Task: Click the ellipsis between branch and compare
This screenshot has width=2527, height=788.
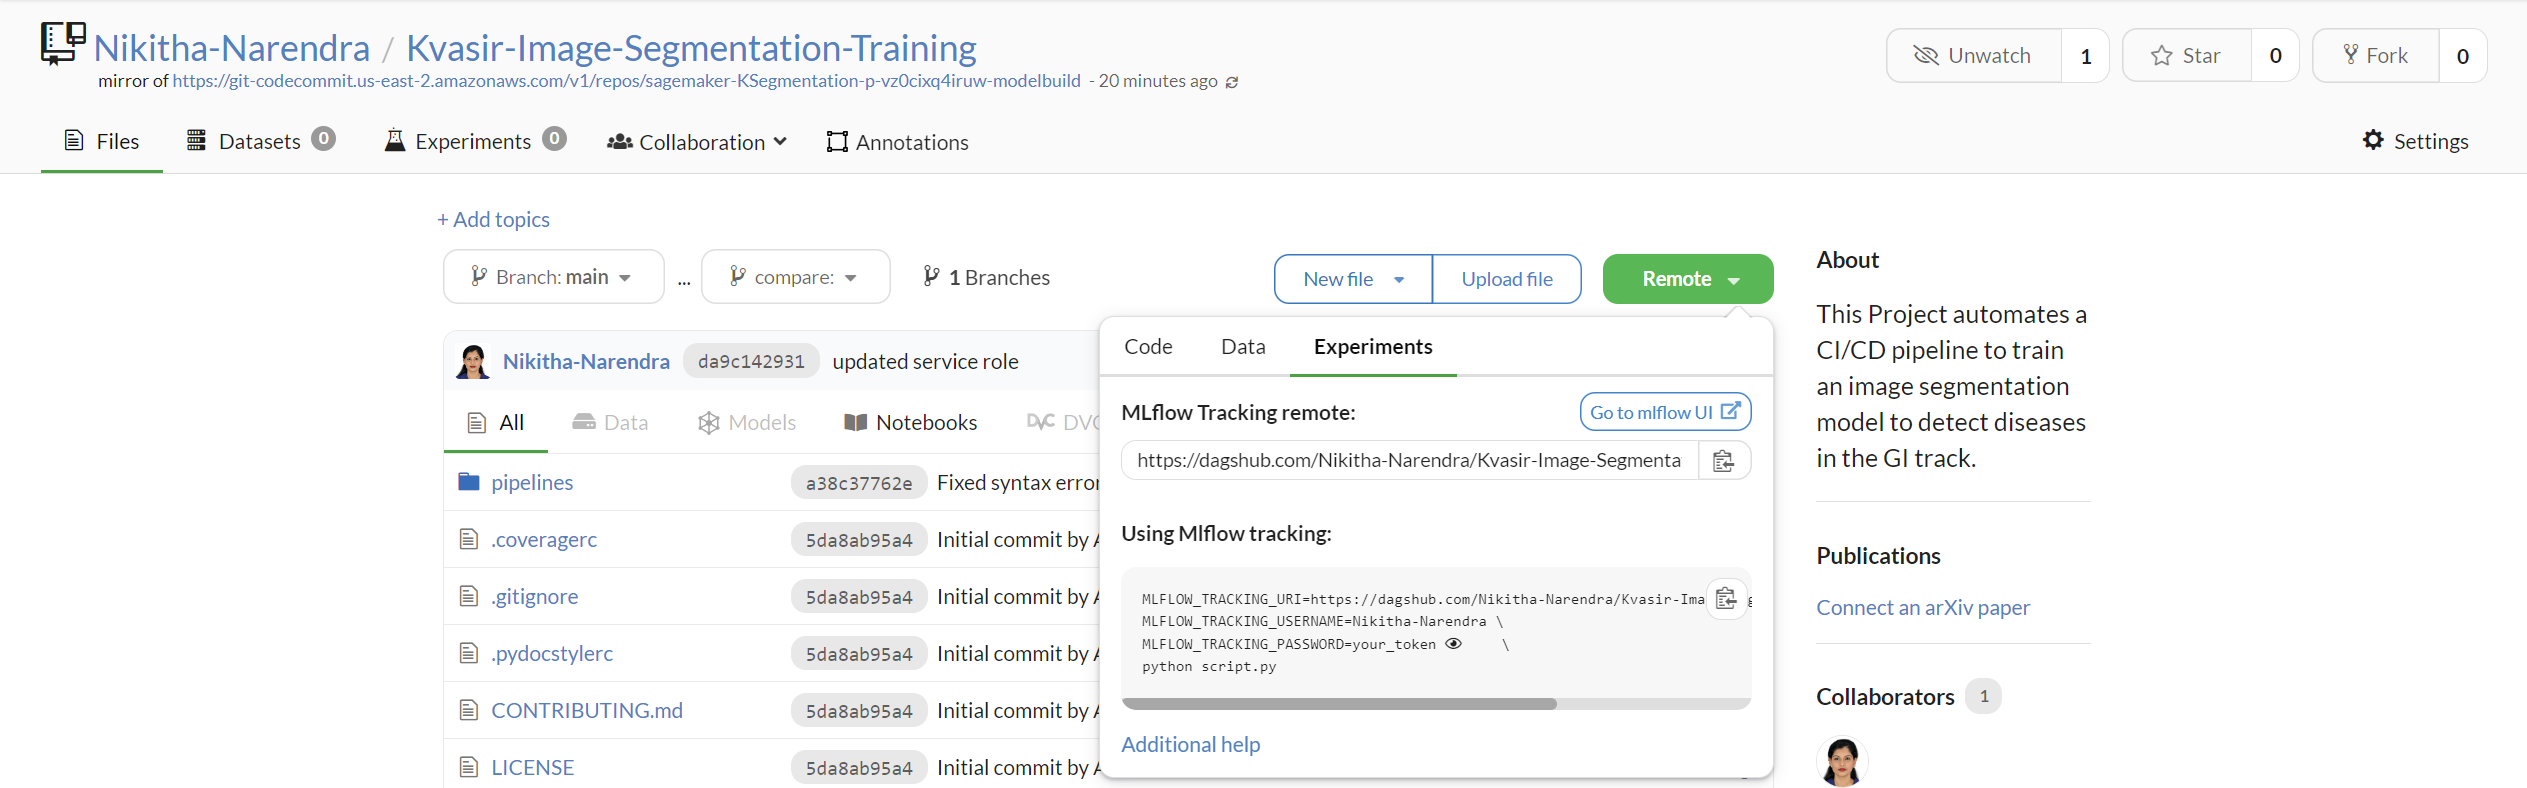Action: point(684,280)
